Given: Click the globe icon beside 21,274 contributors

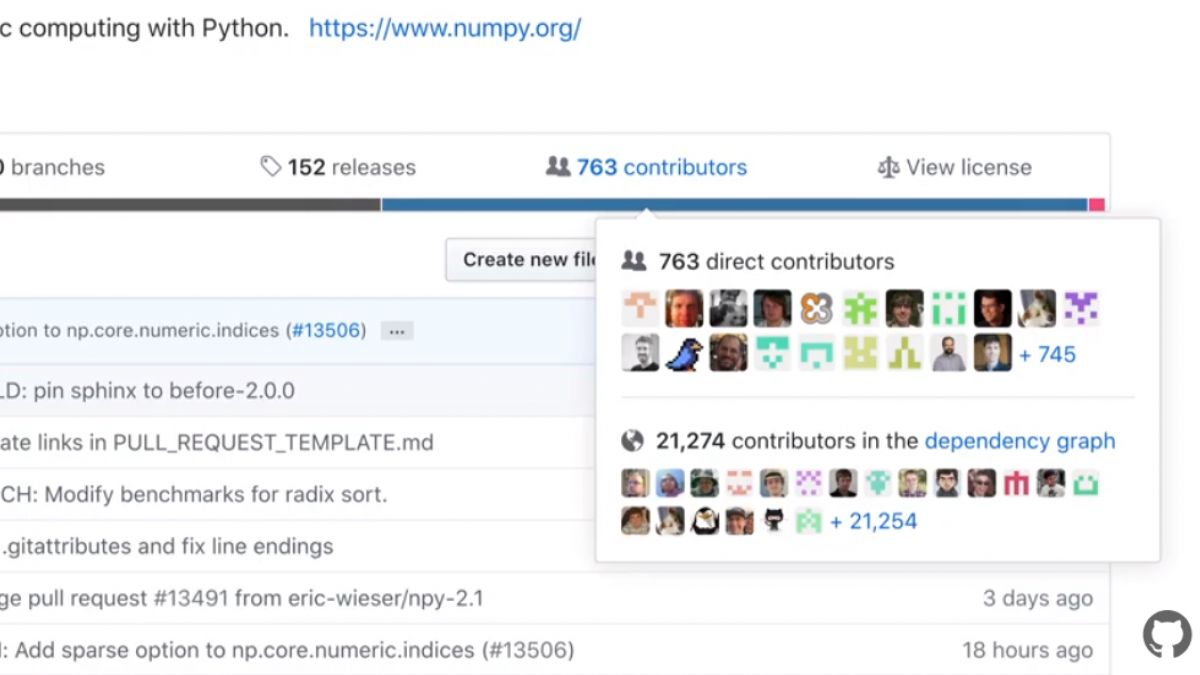Looking at the screenshot, I should pos(633,441).
